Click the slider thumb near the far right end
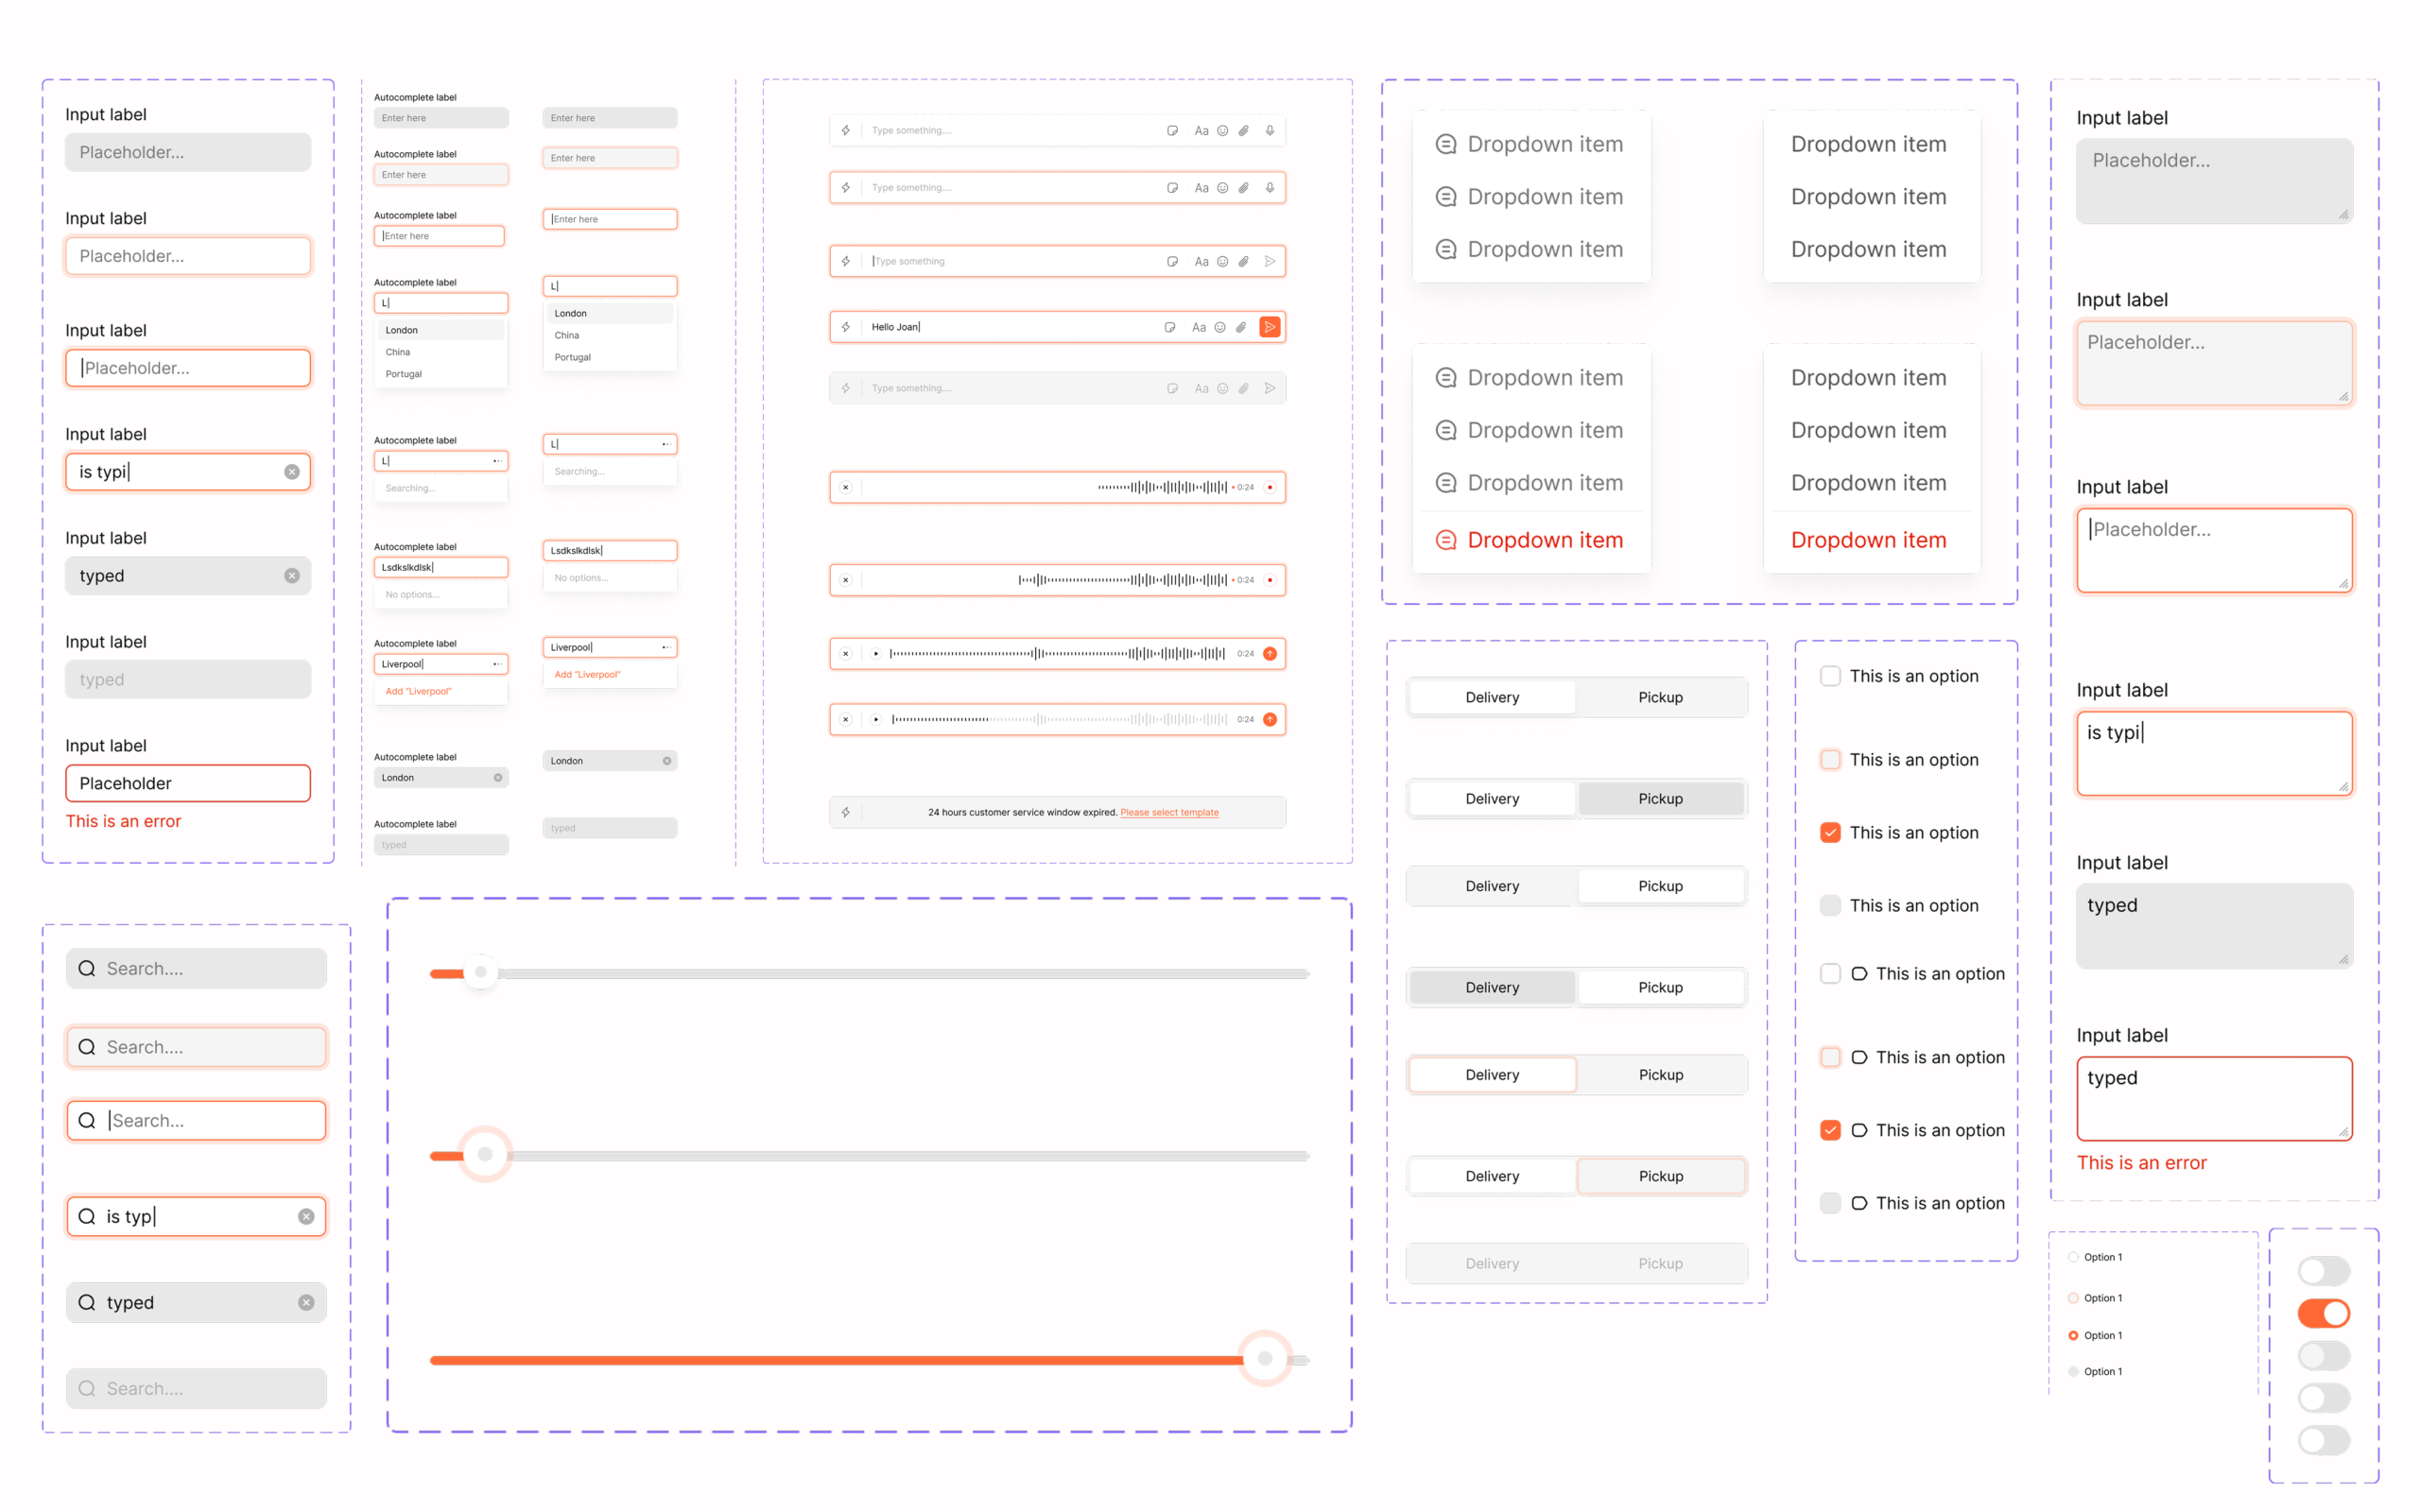The width and height of the screenshot is (2420, 1512). tap(1265, 1358)
